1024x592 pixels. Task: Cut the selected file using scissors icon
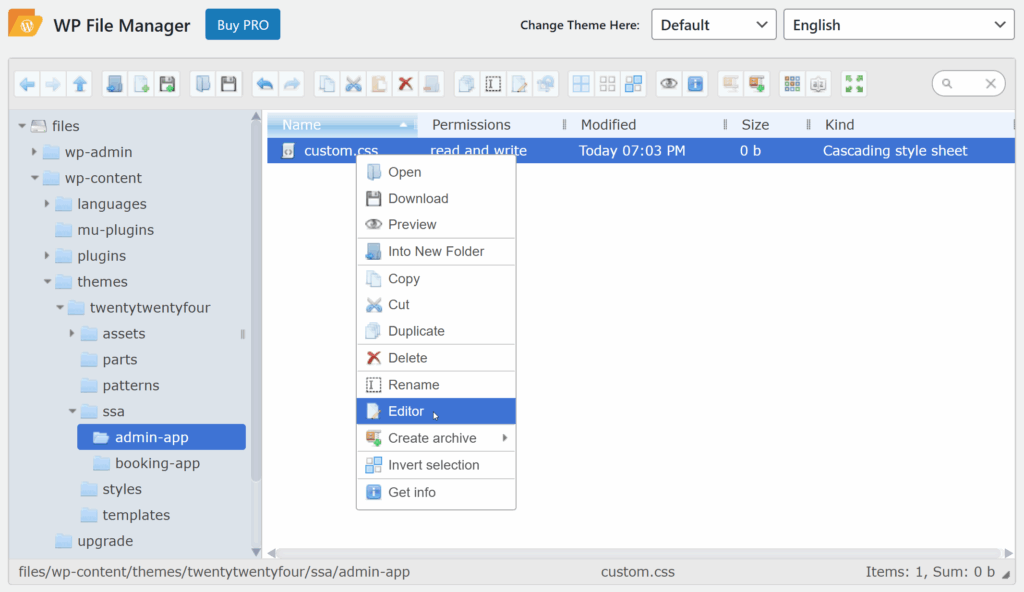pyautogui.click(x=353, y=83)
